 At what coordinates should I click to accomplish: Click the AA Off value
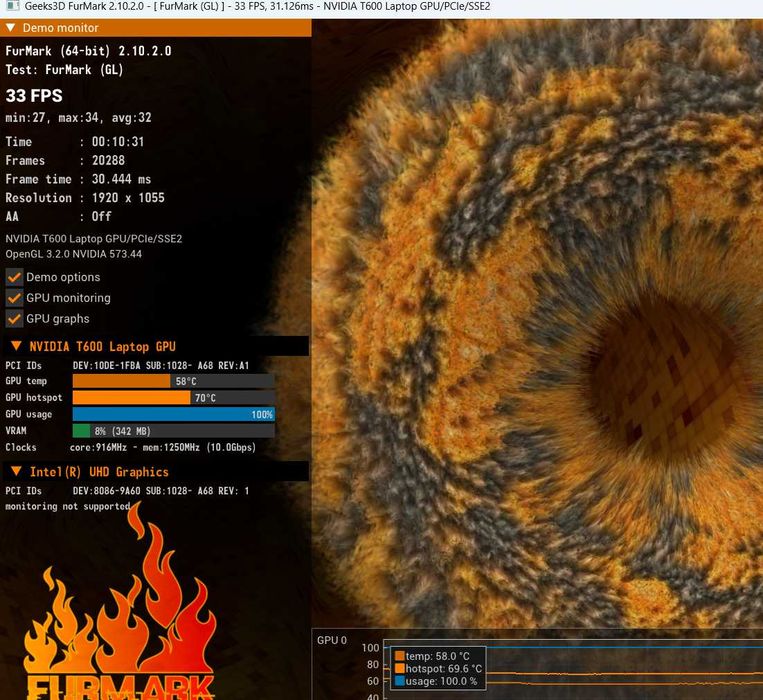pos(101,216)
